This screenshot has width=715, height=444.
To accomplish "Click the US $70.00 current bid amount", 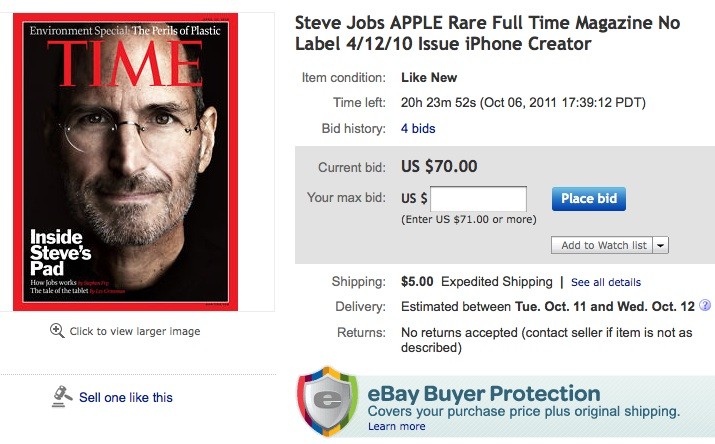I will (439, 166).
